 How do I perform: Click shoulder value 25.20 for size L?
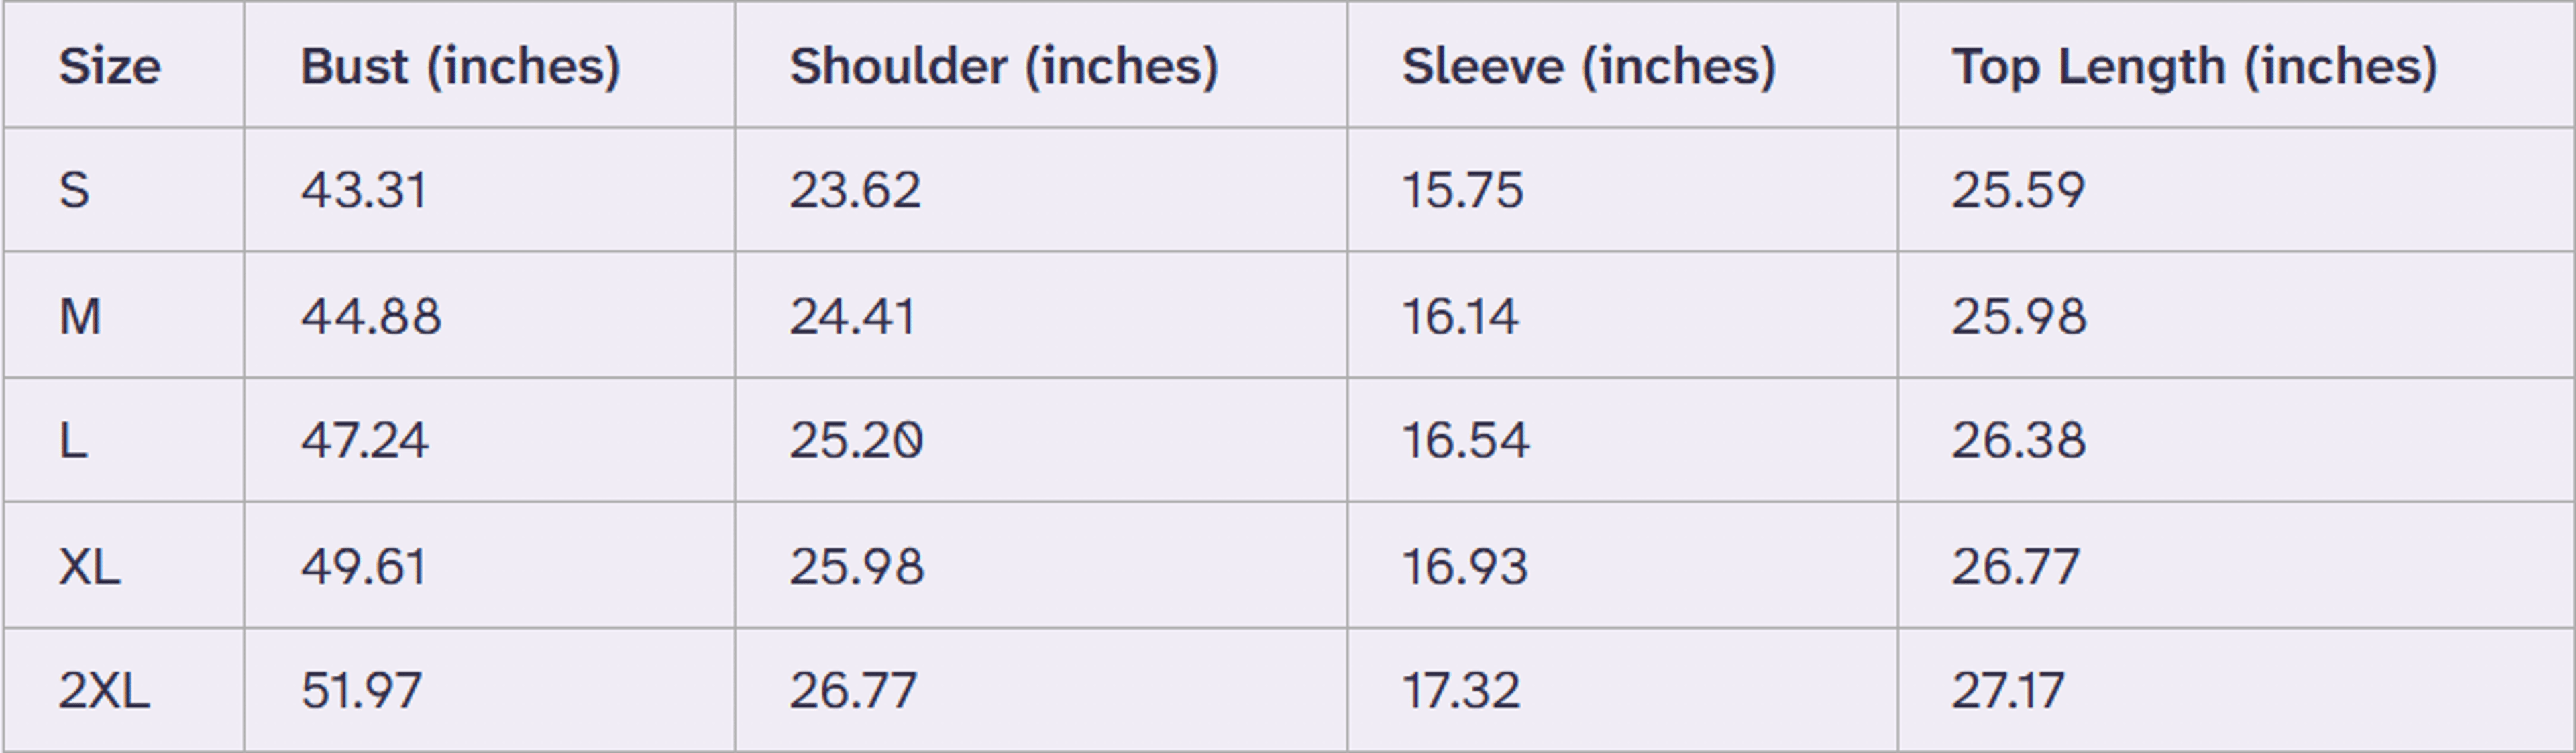click(x=856, y=440)
